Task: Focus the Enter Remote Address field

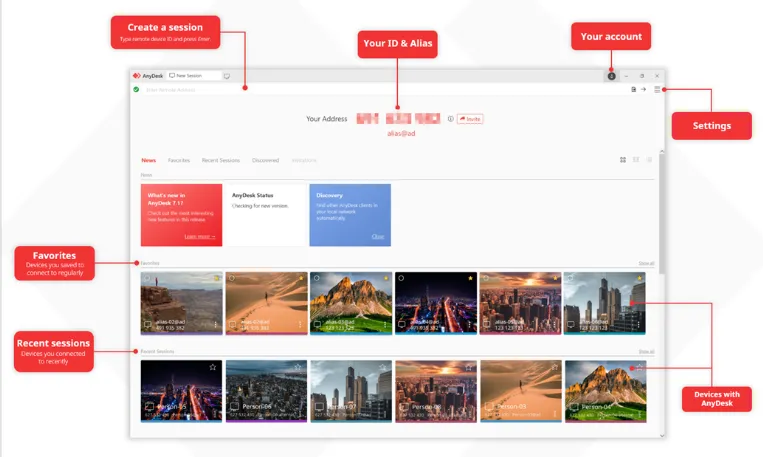Action: 384,90
